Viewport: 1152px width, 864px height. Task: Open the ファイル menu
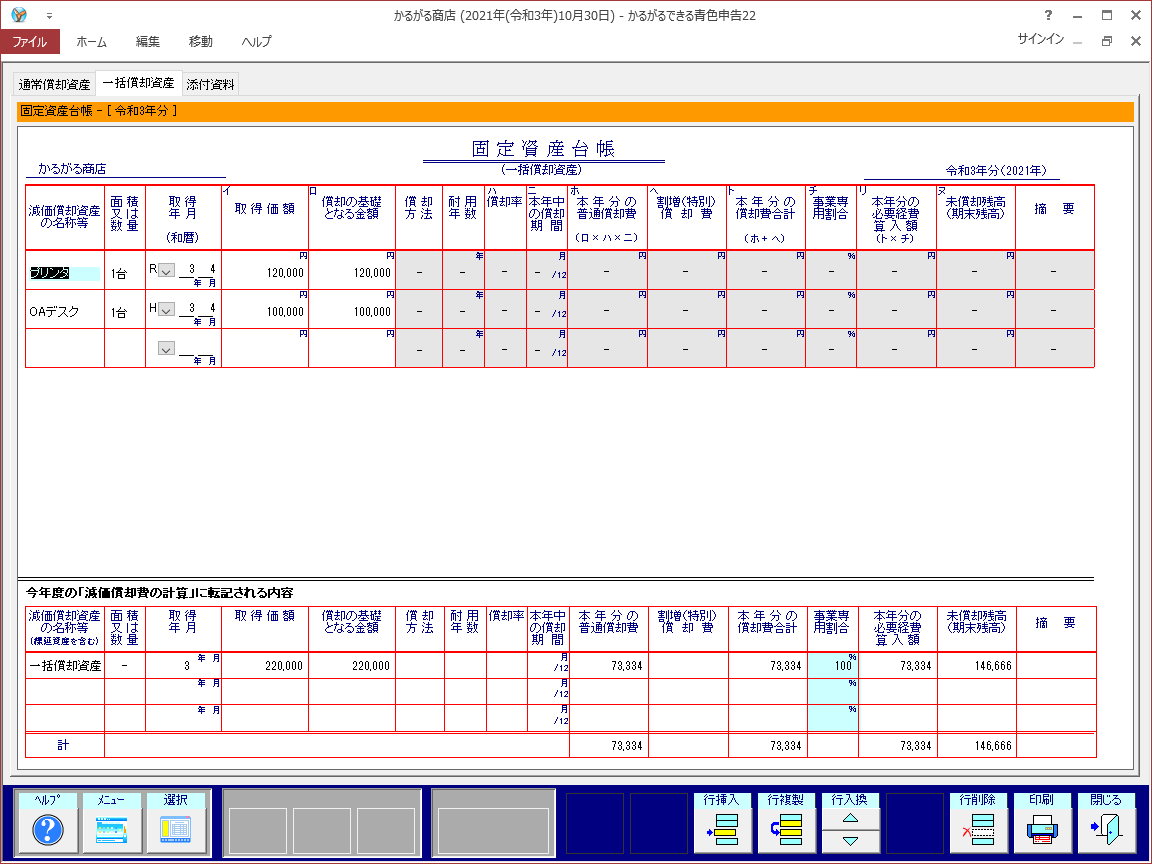[29, 42]
